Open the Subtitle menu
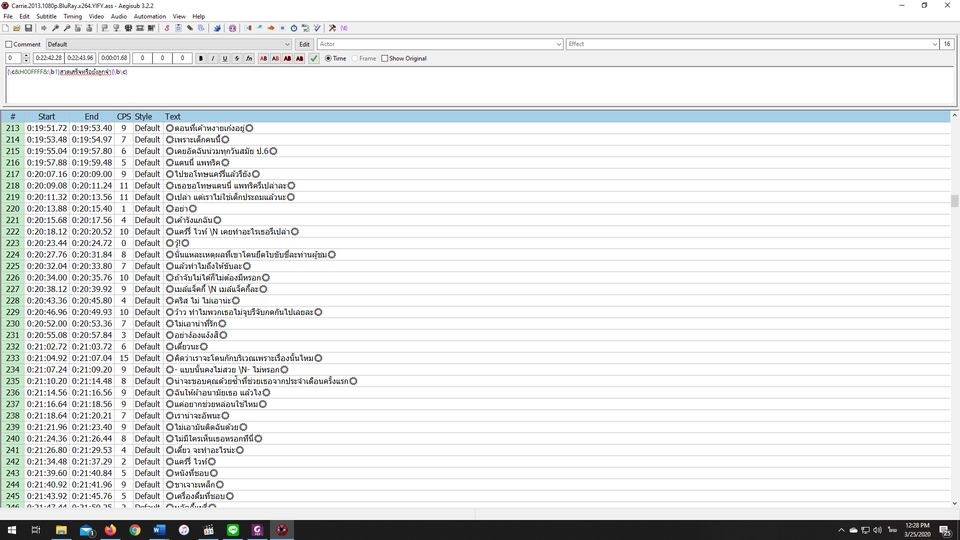The width and height of the screenshot is (960, 540). (46, 17)
